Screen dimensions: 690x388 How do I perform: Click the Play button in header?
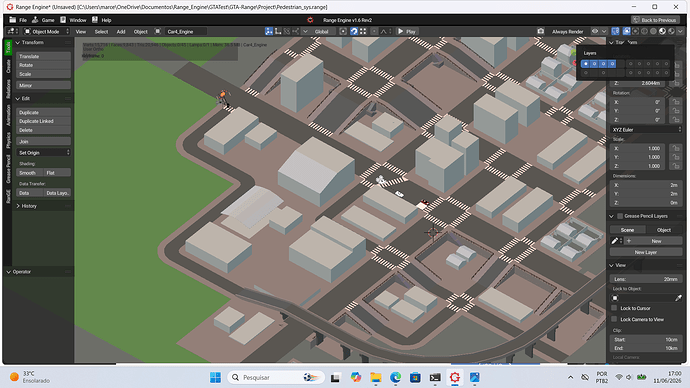click(407, 31)
